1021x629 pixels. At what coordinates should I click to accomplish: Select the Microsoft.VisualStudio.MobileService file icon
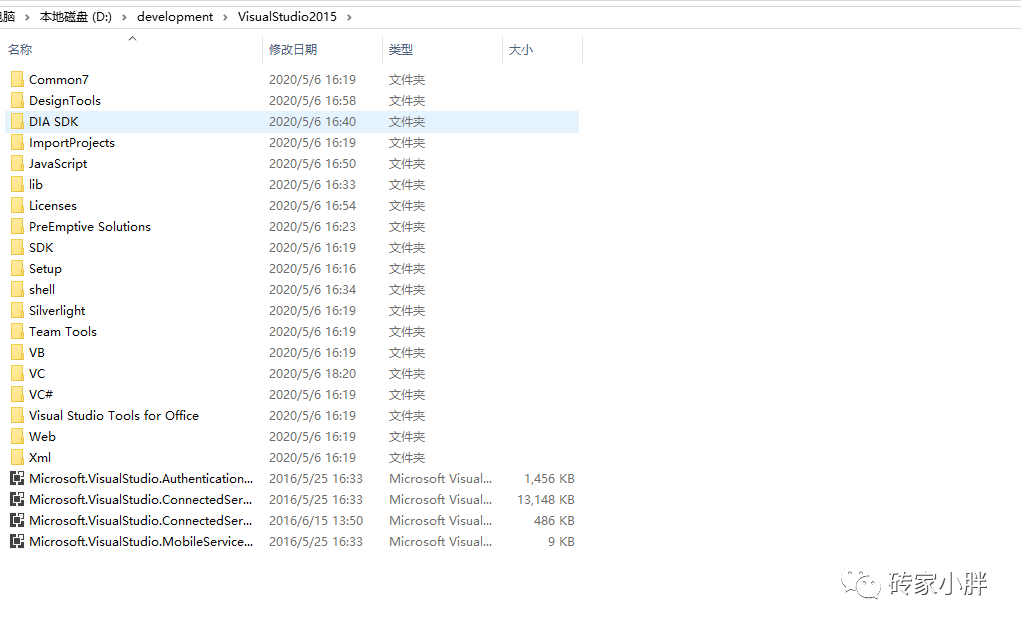[17, 541]
